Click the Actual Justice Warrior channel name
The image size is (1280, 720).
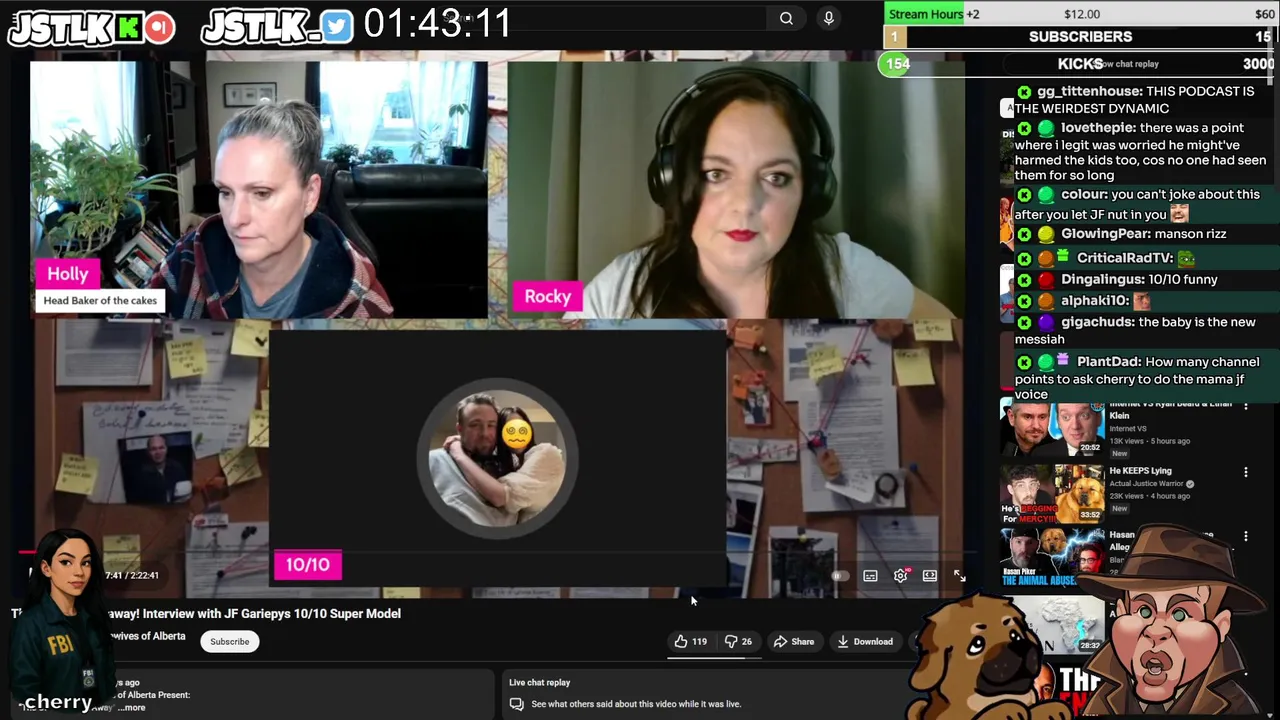coord(1147,484)
